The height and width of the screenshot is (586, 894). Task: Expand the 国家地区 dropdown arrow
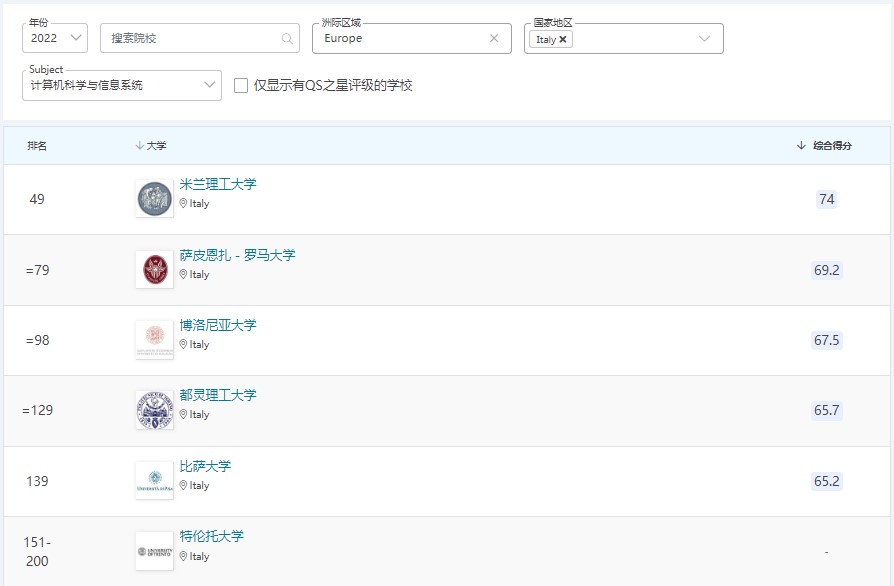[704, 39]
